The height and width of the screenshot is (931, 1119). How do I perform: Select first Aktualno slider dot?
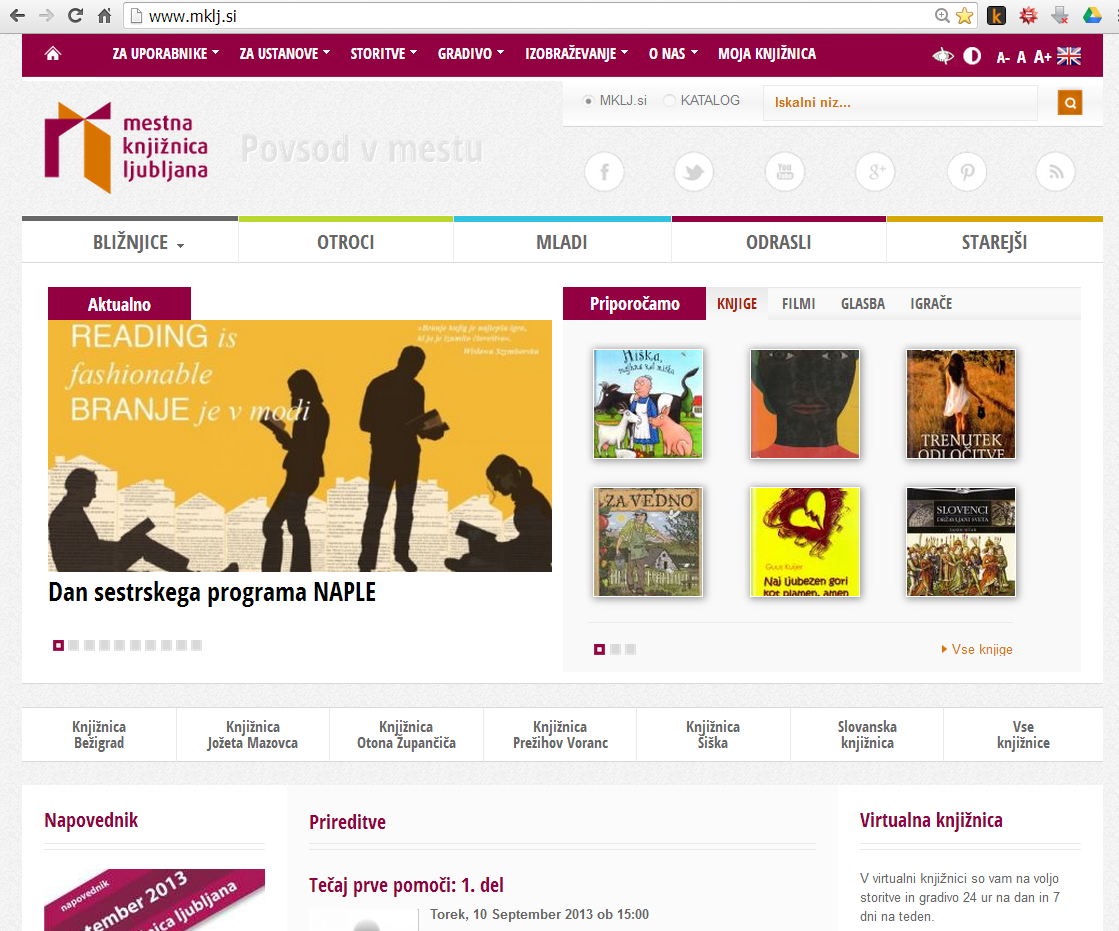[x=59, y=646]
